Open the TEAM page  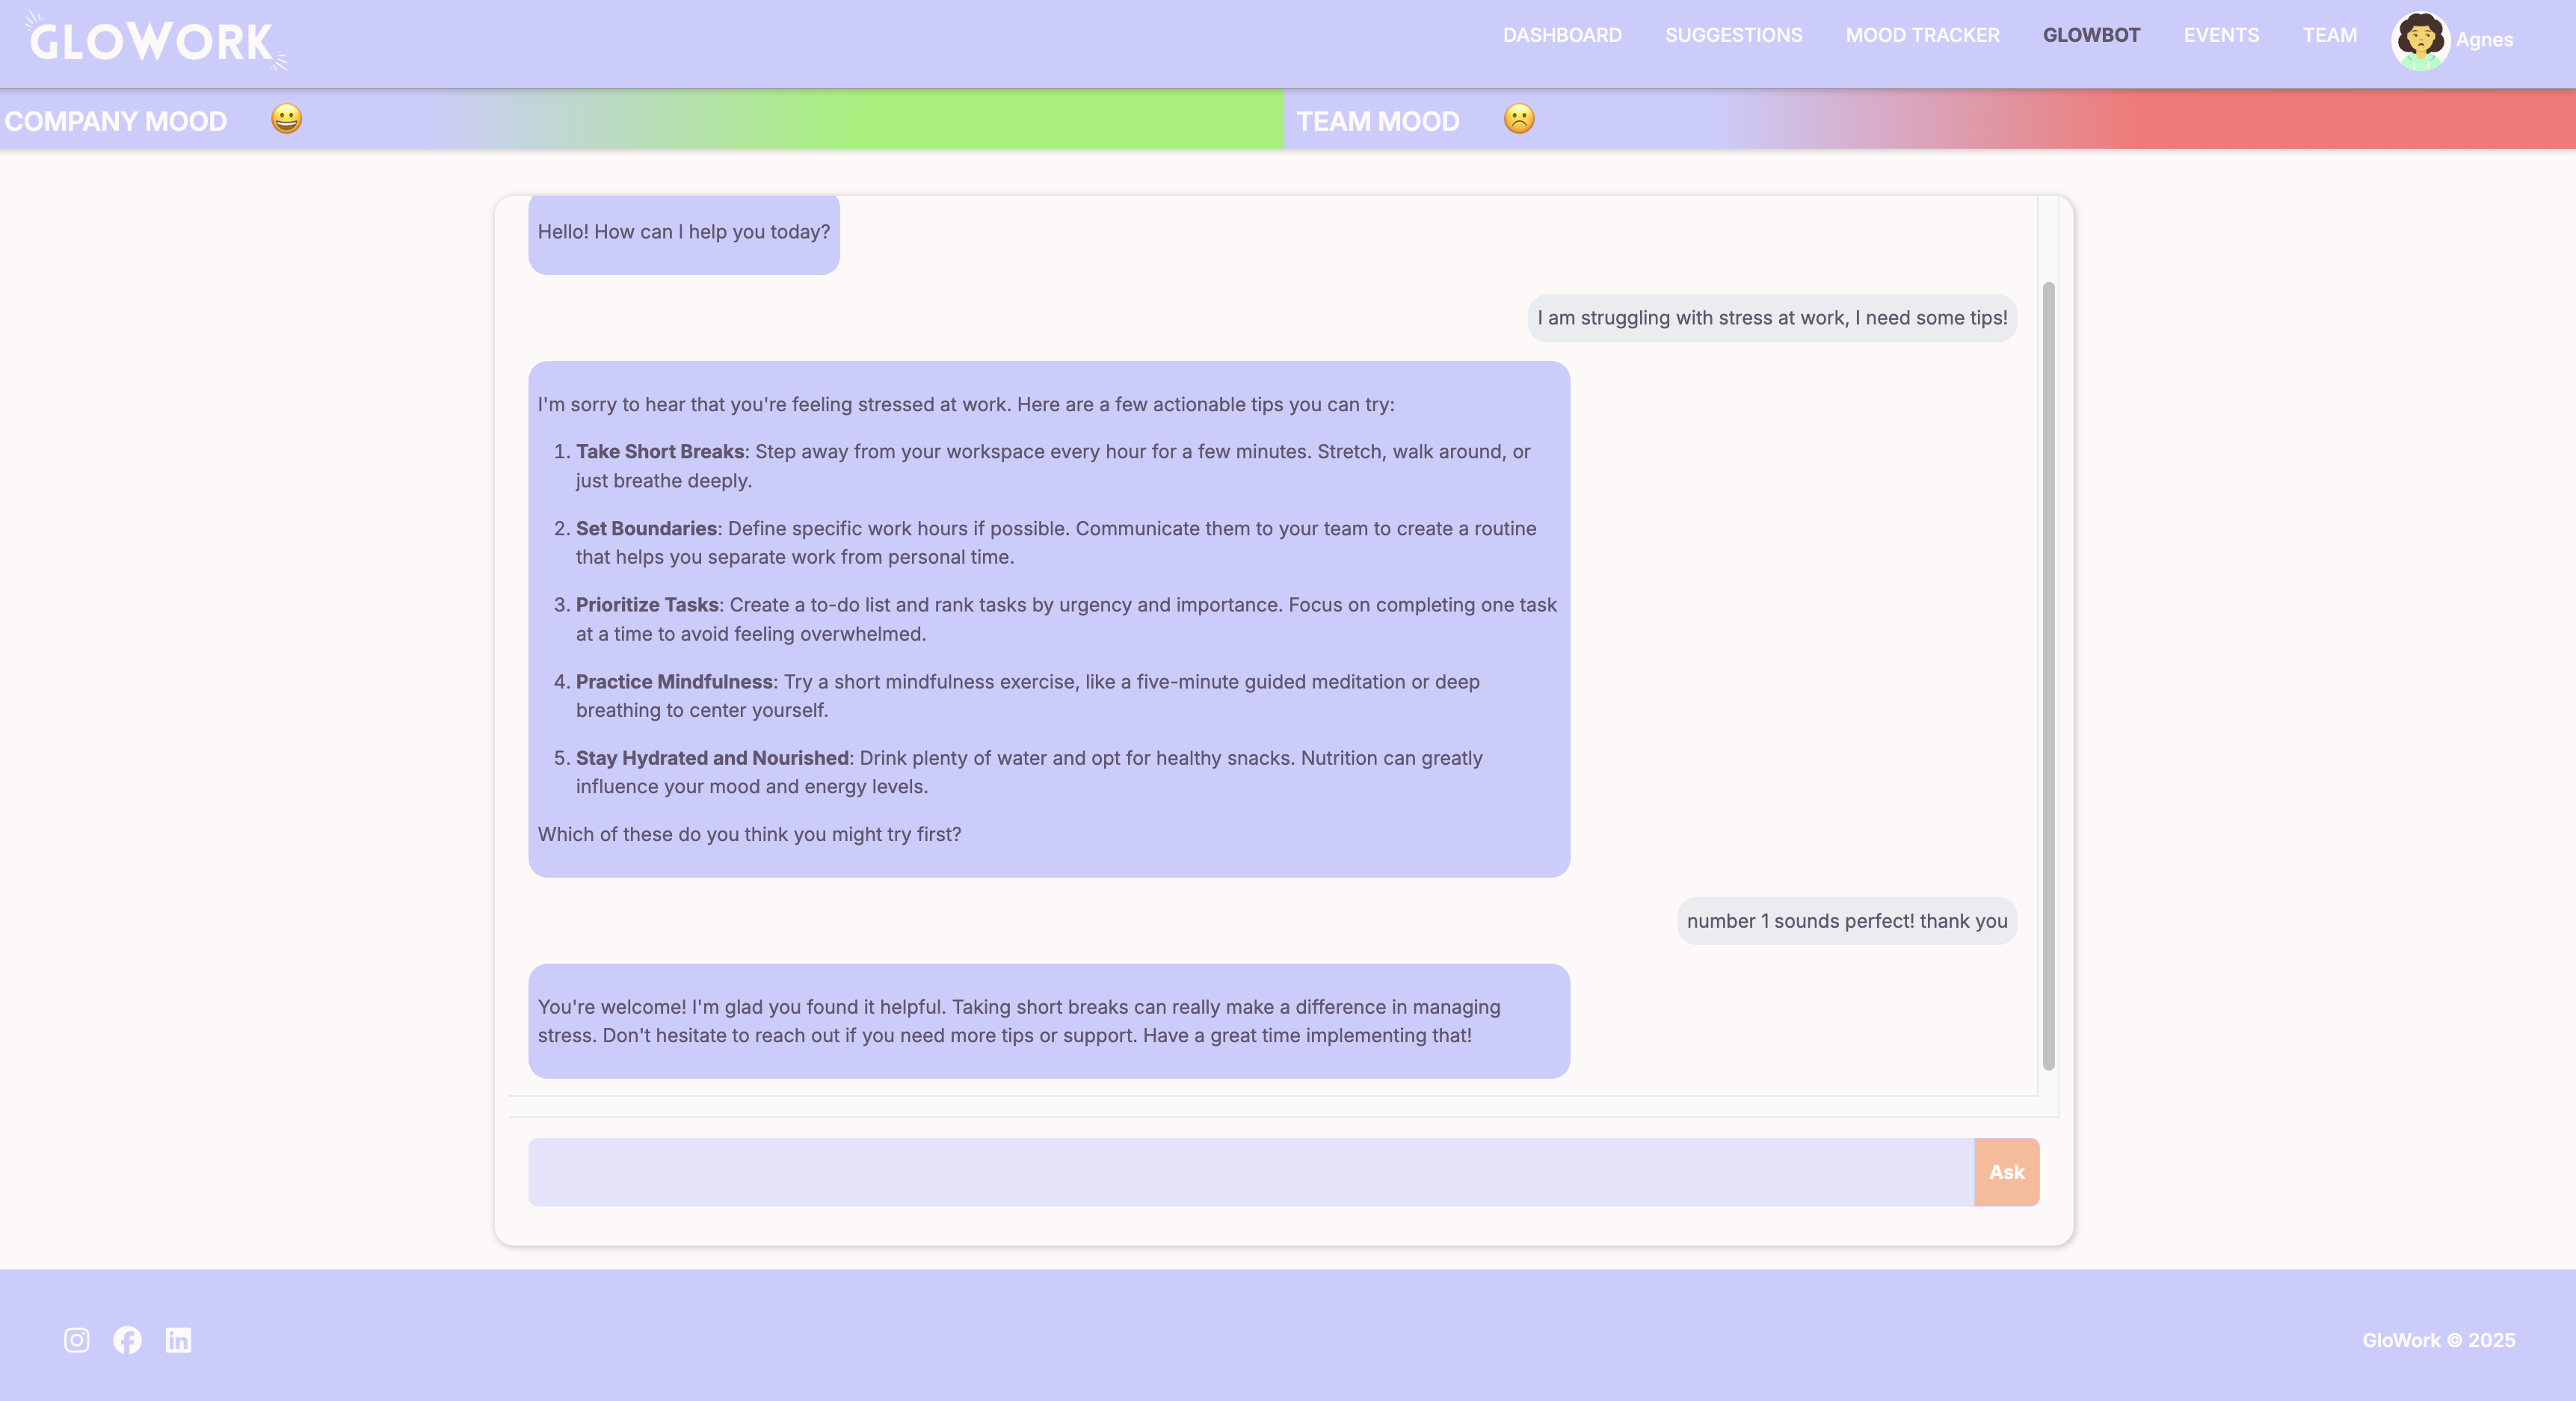point(2330,35)
